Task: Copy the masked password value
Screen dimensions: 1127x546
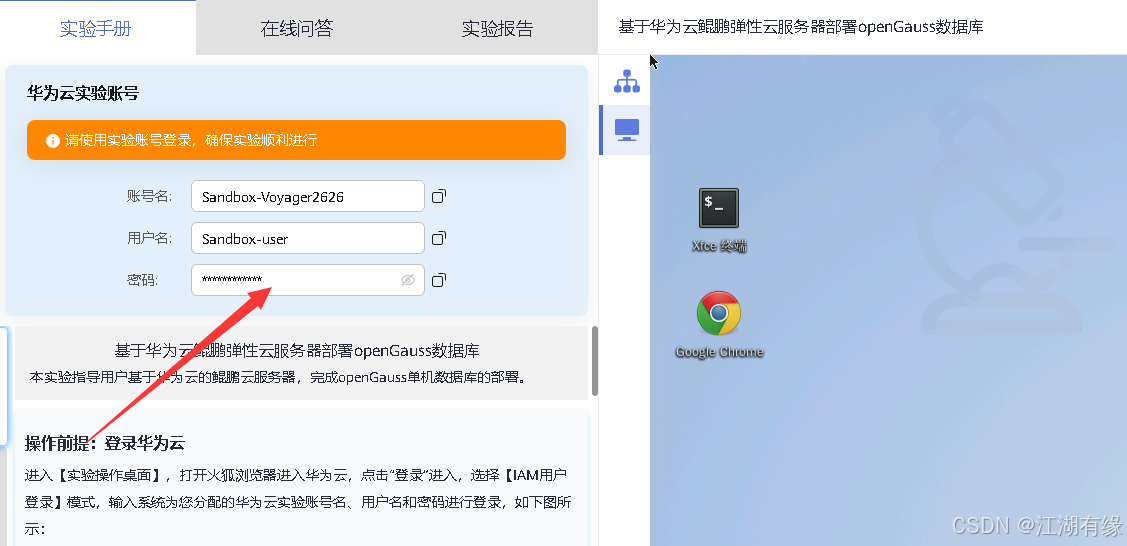Action: 439,280
